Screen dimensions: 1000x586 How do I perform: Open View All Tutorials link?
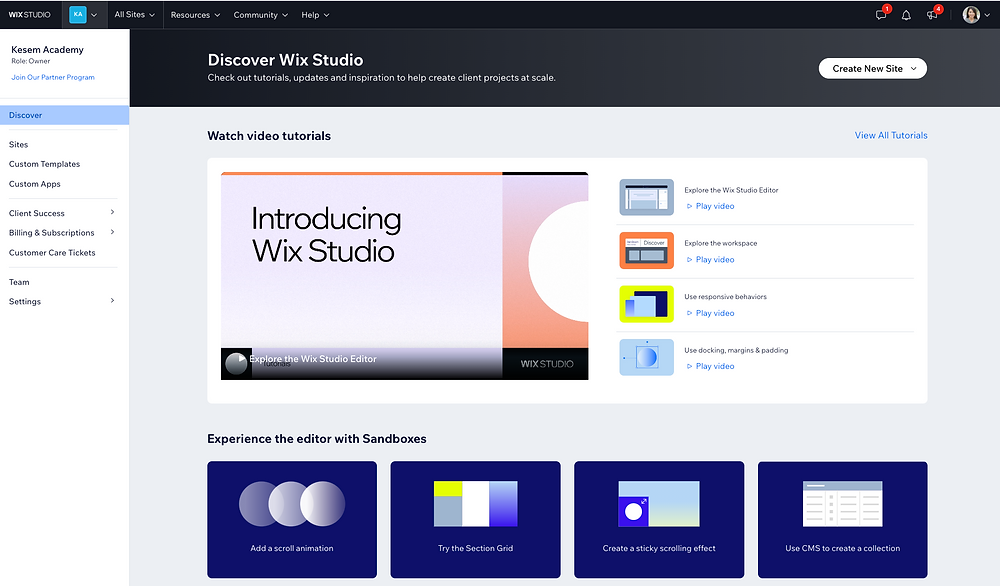coord(890,134)
